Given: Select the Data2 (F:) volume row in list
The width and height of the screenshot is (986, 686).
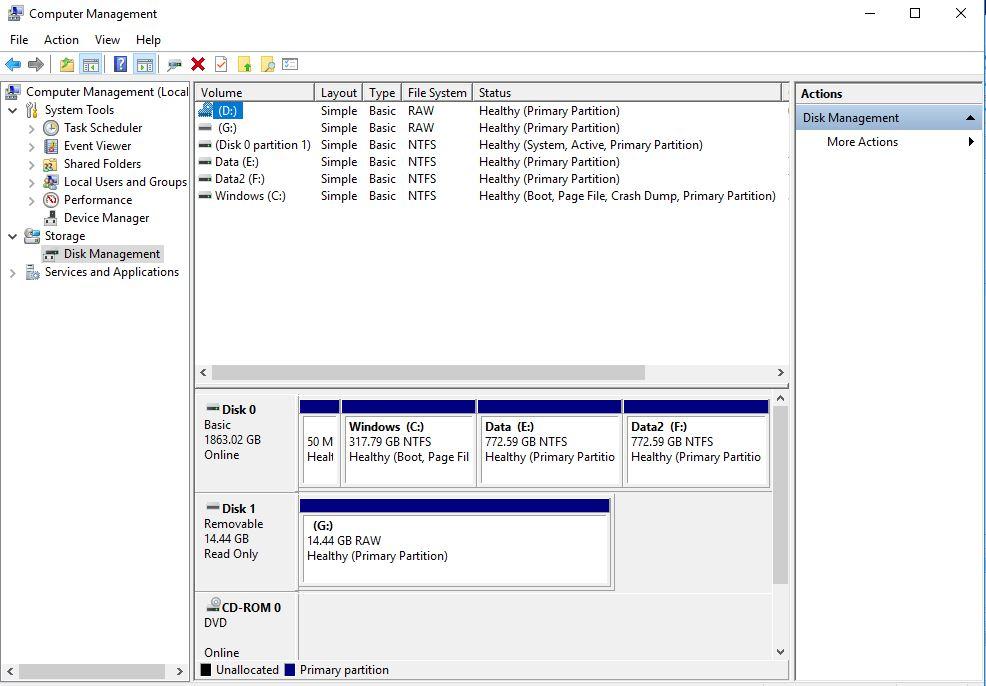Looking at the screenshot, I should click(492, 179).
